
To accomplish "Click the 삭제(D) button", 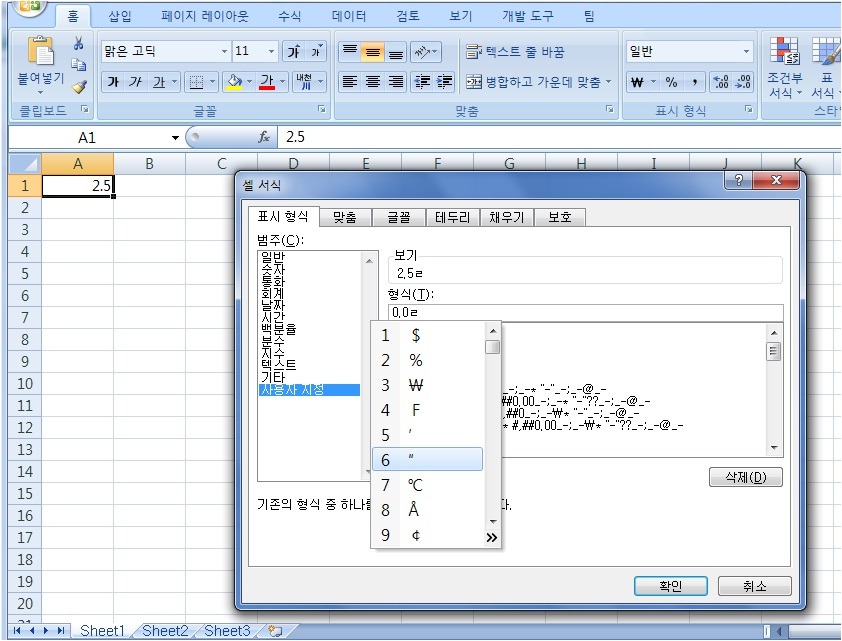I will pyautogui.click(x=744, y=477).
